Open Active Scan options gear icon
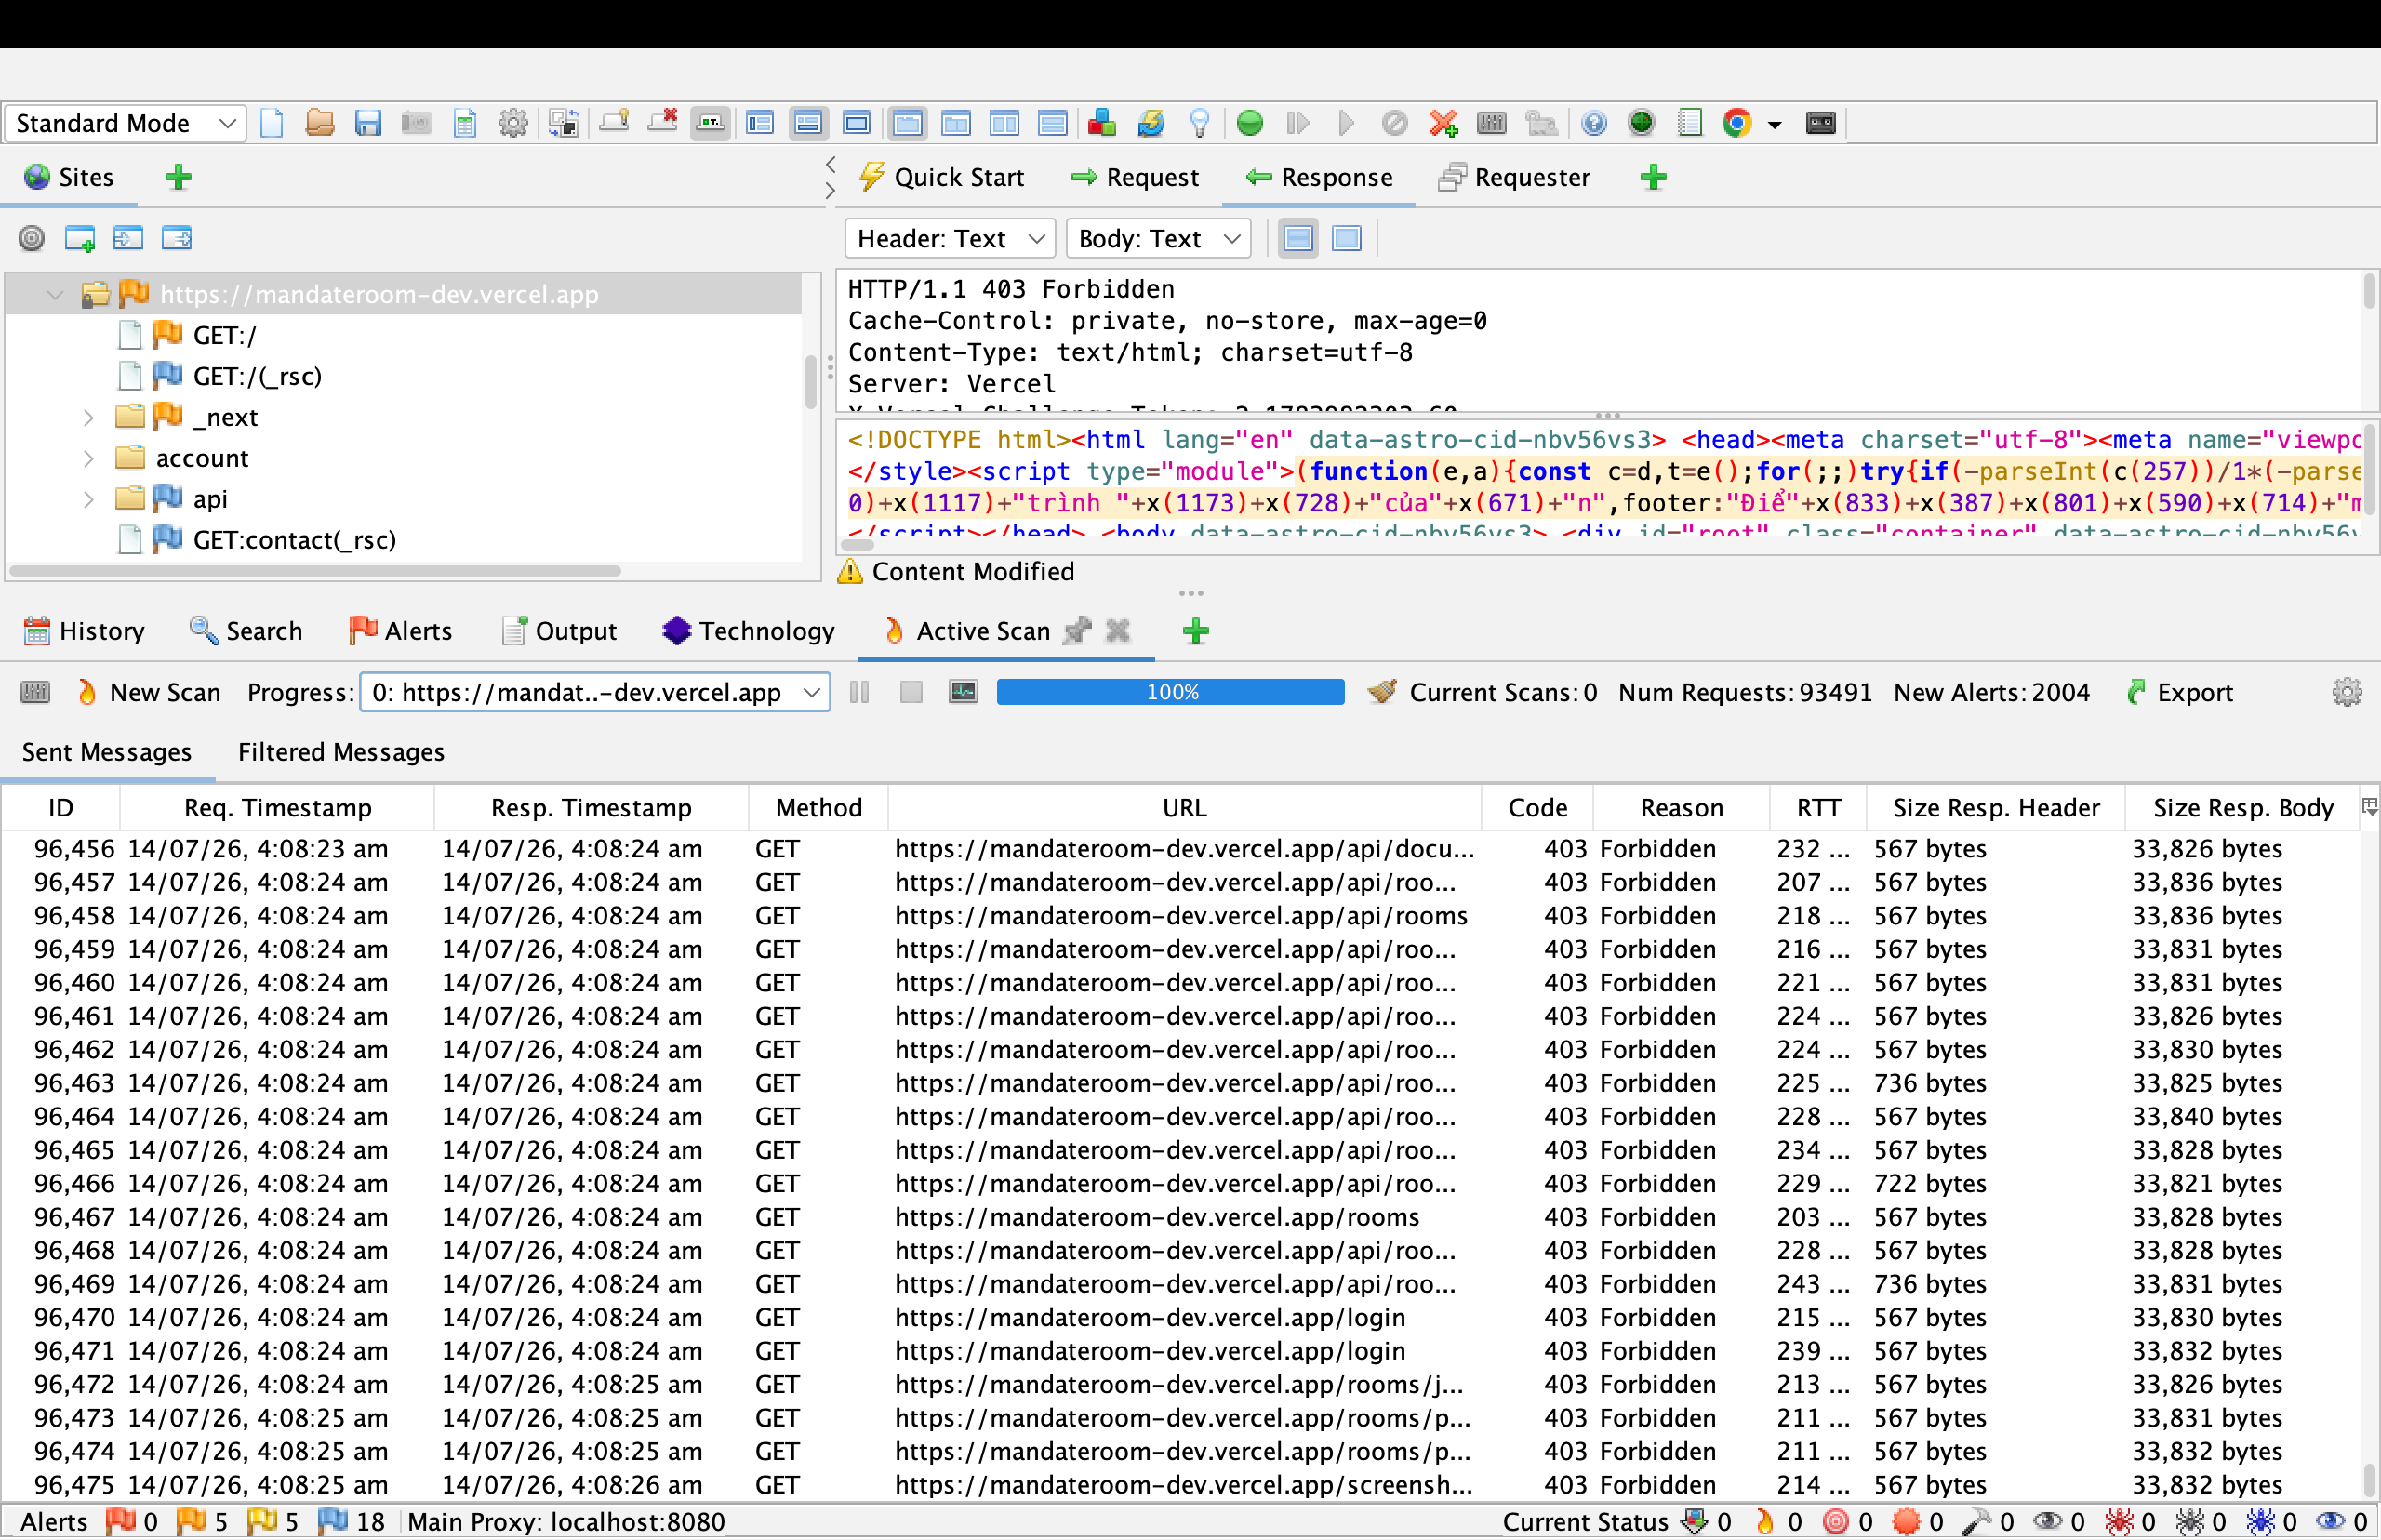Image resolution: width=2381 pixels, height=1540 pixels. click(2346, 693)
